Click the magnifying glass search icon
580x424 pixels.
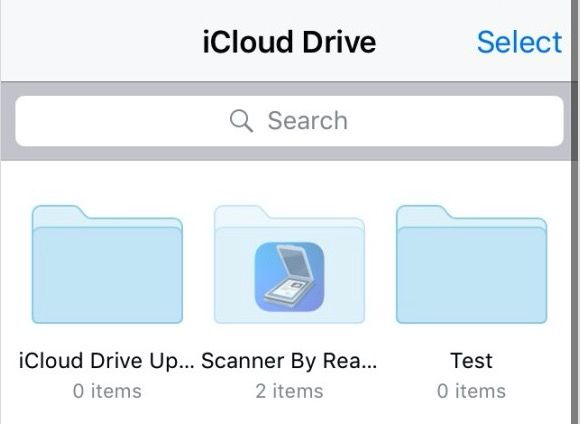241,121
